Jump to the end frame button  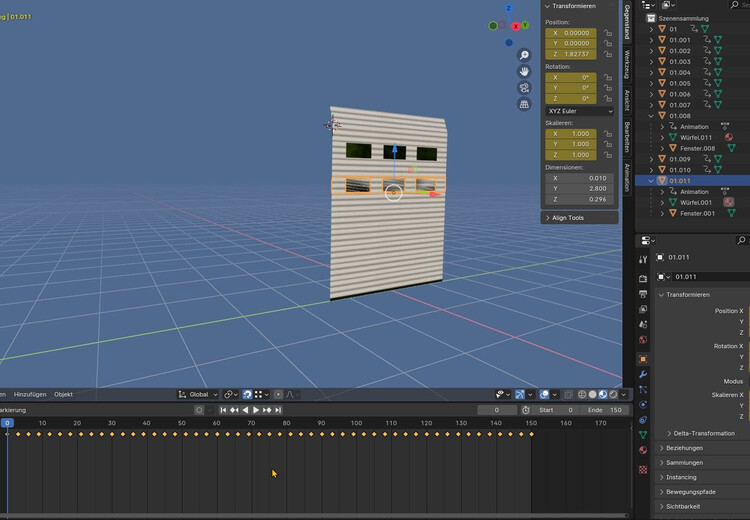(x=278, y=410)
